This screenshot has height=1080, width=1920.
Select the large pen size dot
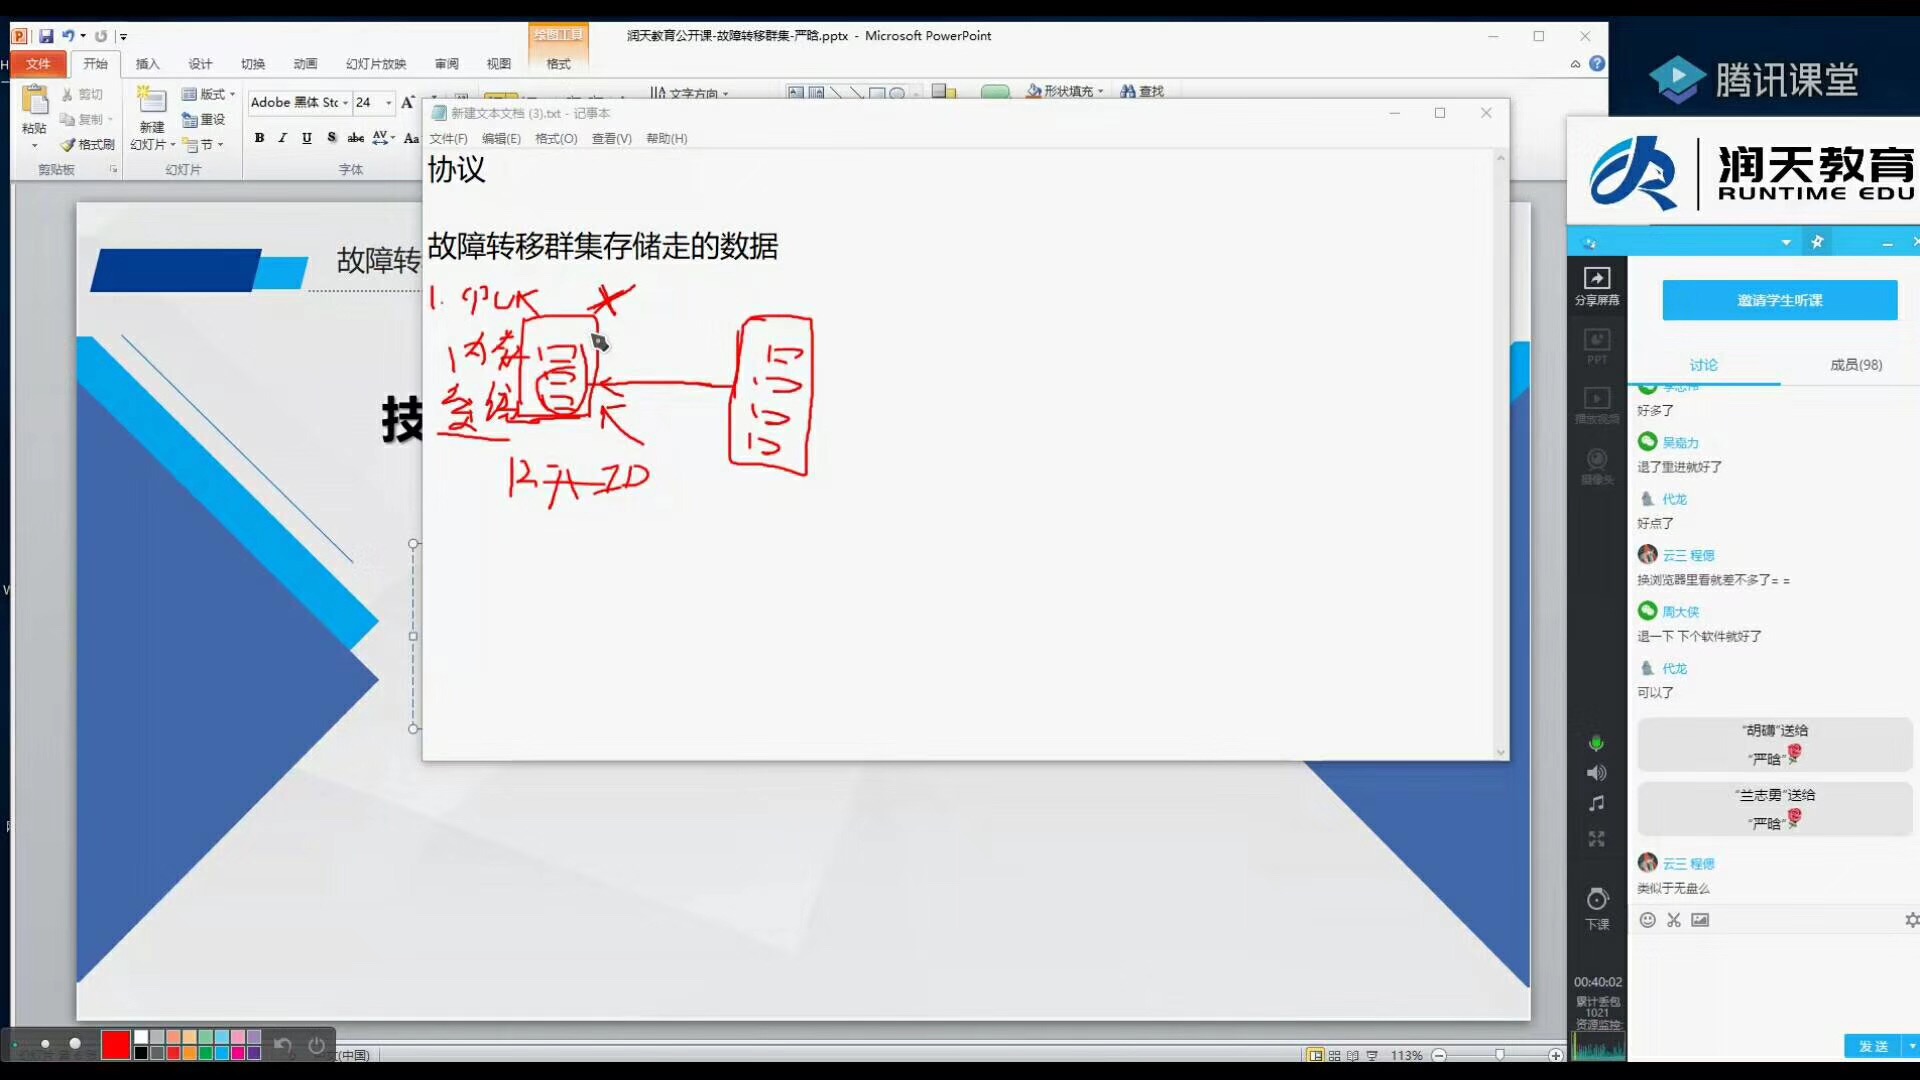75,1044
